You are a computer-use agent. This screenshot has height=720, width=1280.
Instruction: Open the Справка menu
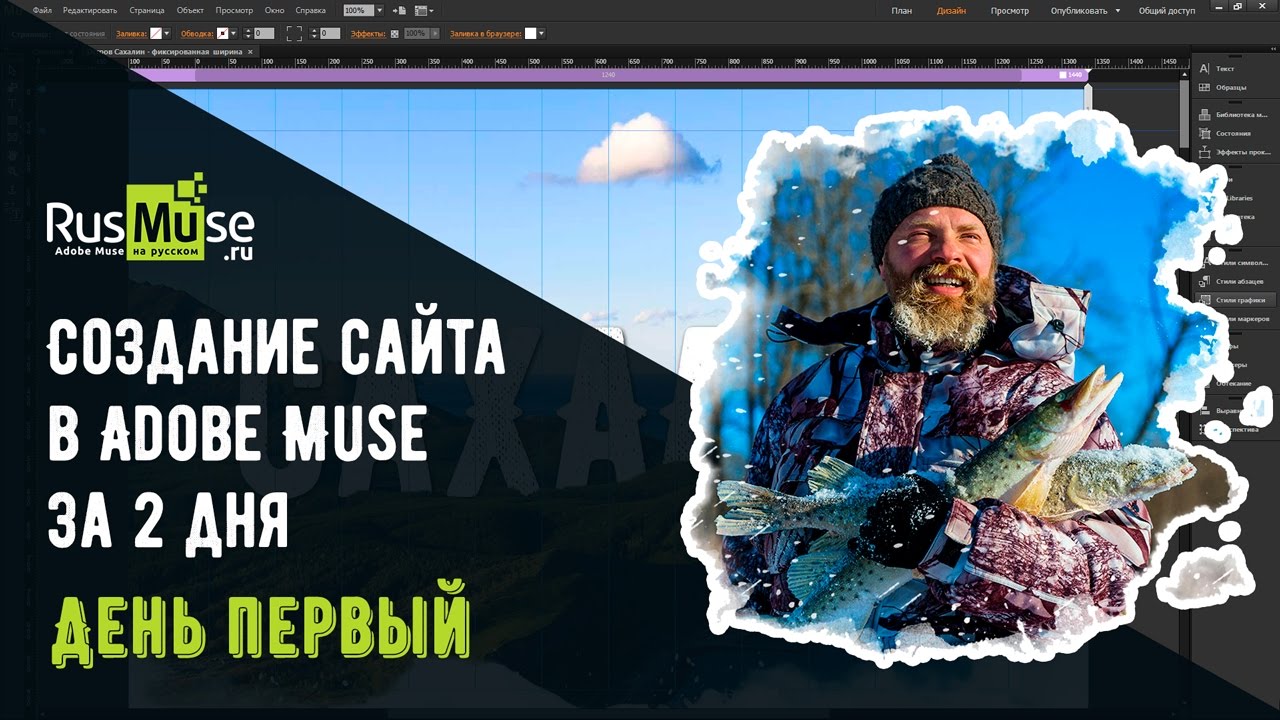pos(311,10)
